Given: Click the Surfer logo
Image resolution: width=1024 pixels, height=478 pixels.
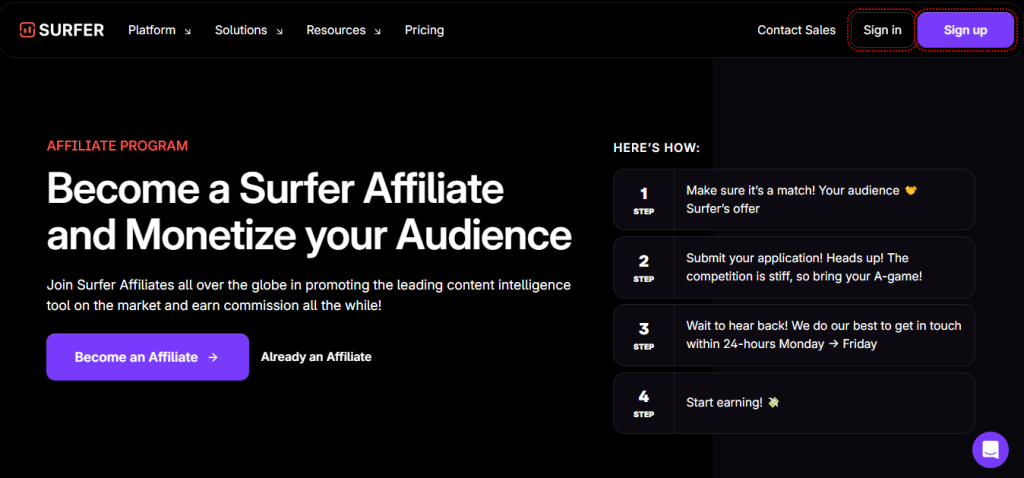Looking at the screenshot, I should 61,30.
